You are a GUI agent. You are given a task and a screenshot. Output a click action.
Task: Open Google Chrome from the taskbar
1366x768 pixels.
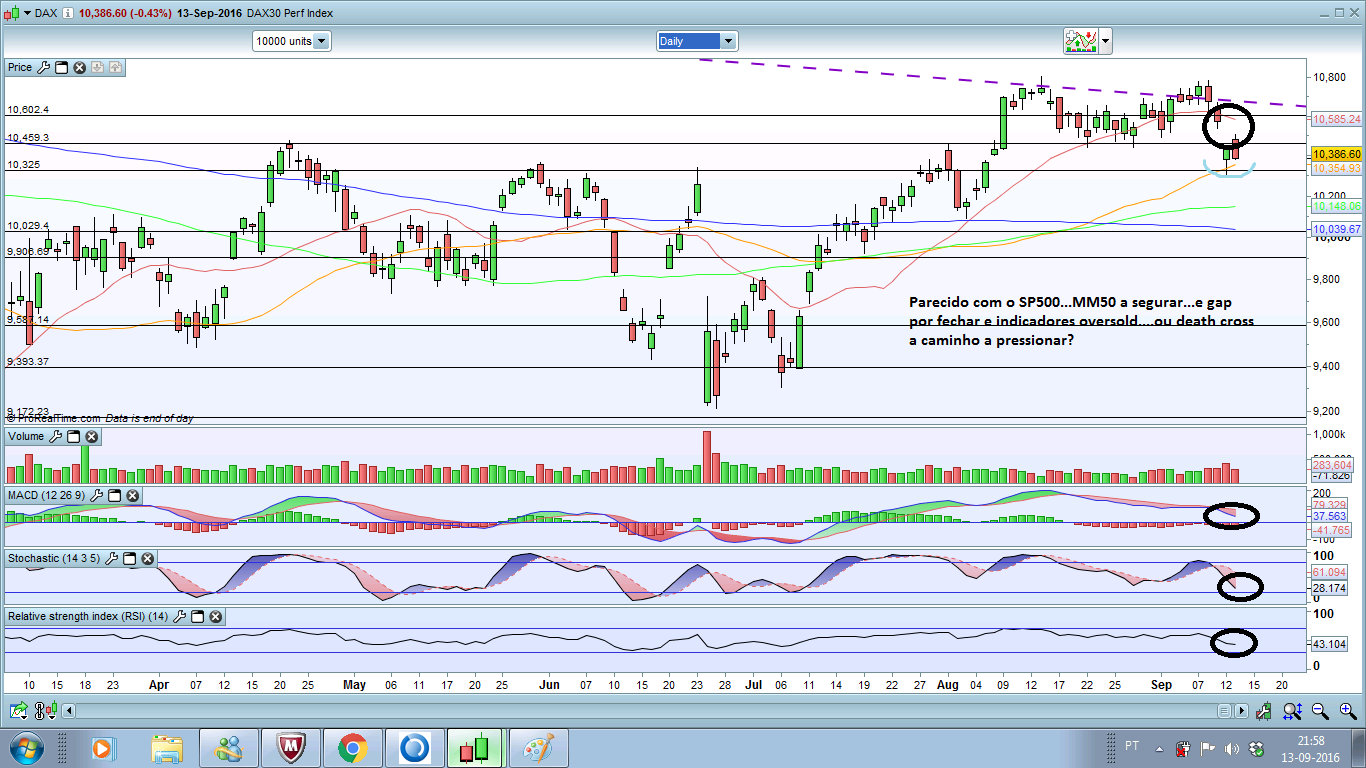(351, 747)
